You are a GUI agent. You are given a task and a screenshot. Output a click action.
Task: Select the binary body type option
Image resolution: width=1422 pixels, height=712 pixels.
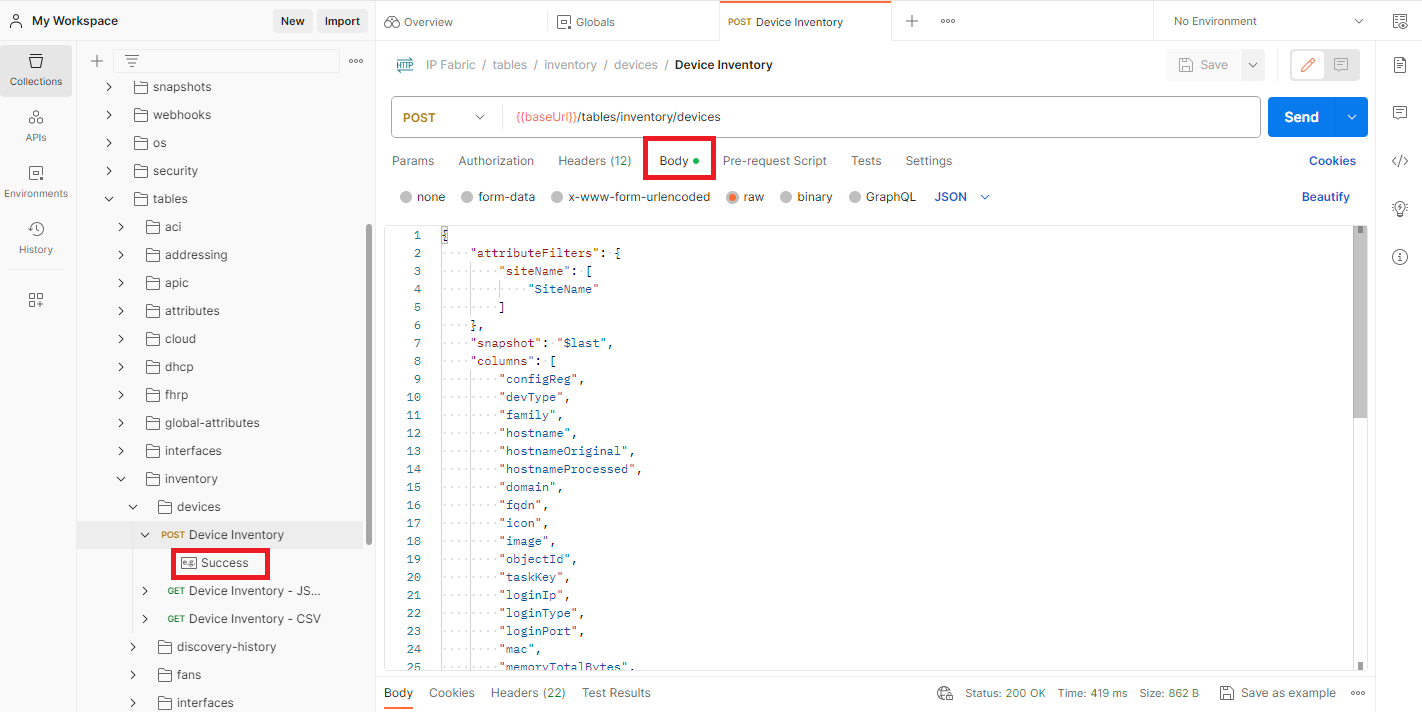[x=787, y=197]
